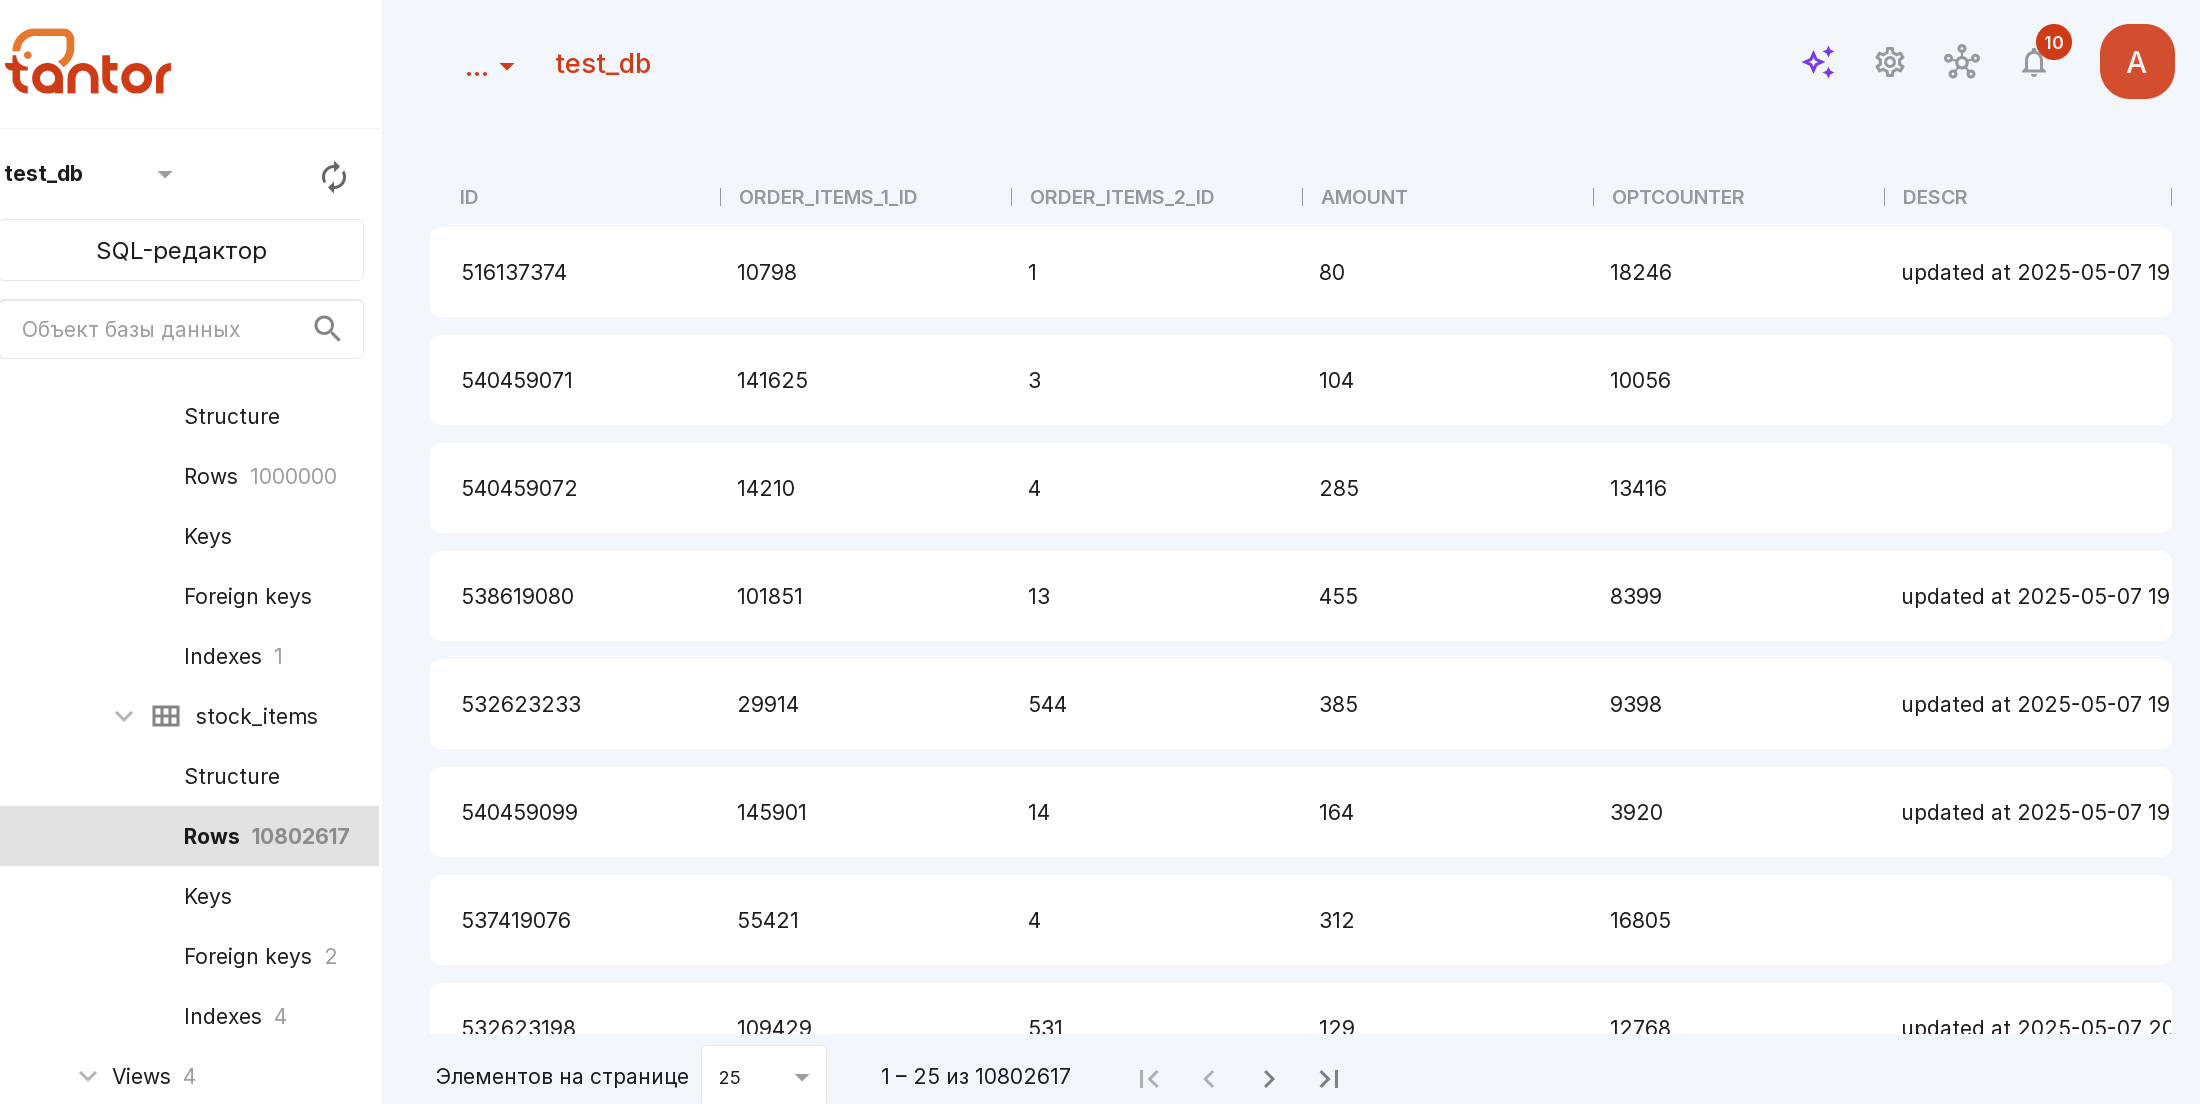Click the OPTCOUNTER column header

pos(1678,197)
